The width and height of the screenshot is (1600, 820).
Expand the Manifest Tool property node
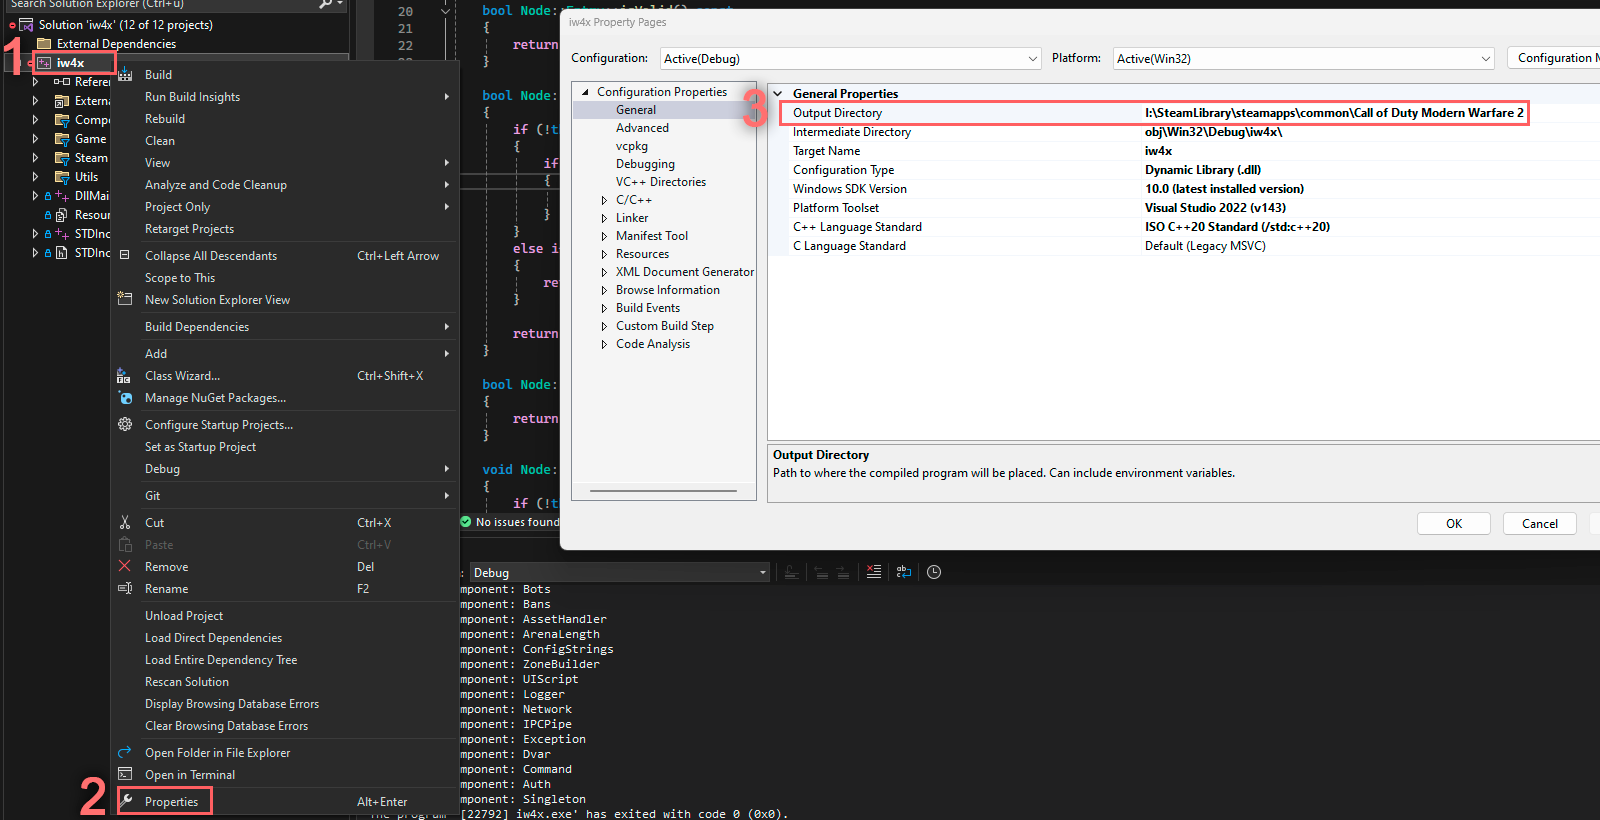point(604,236)
